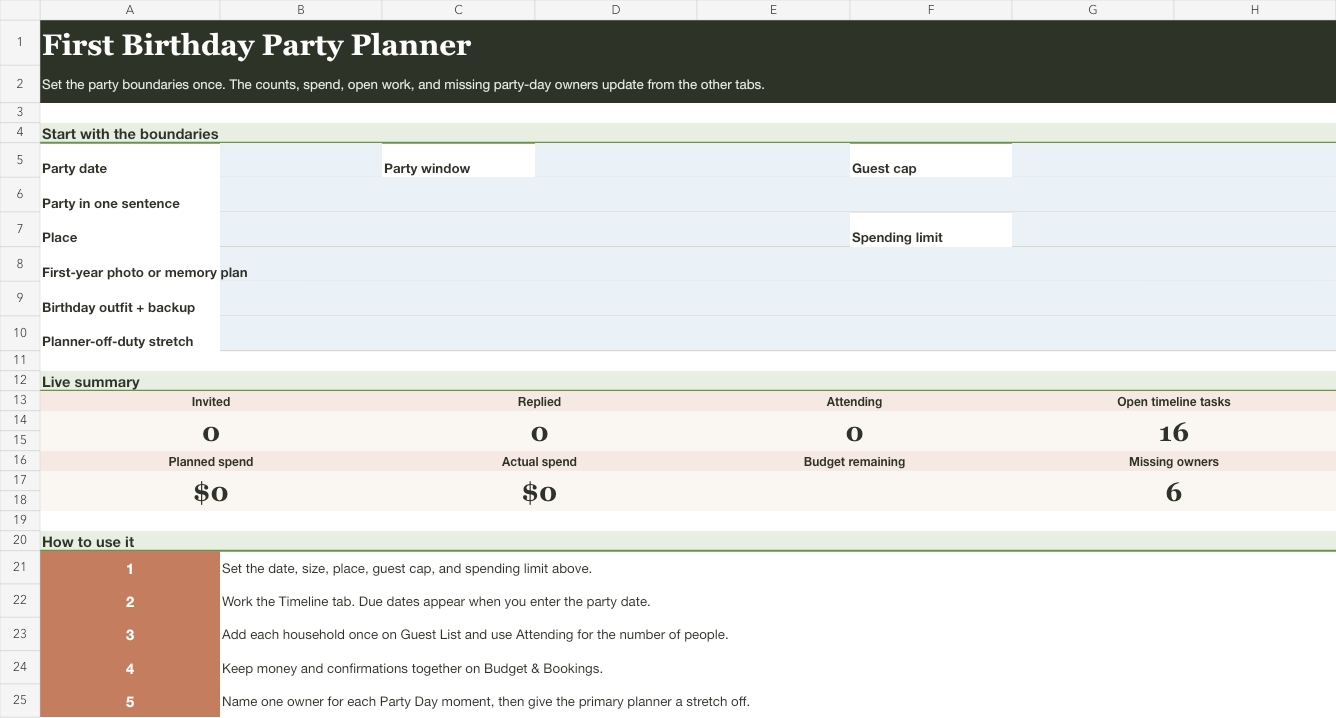
Task: Select column G header
Action: (1093, 10)
